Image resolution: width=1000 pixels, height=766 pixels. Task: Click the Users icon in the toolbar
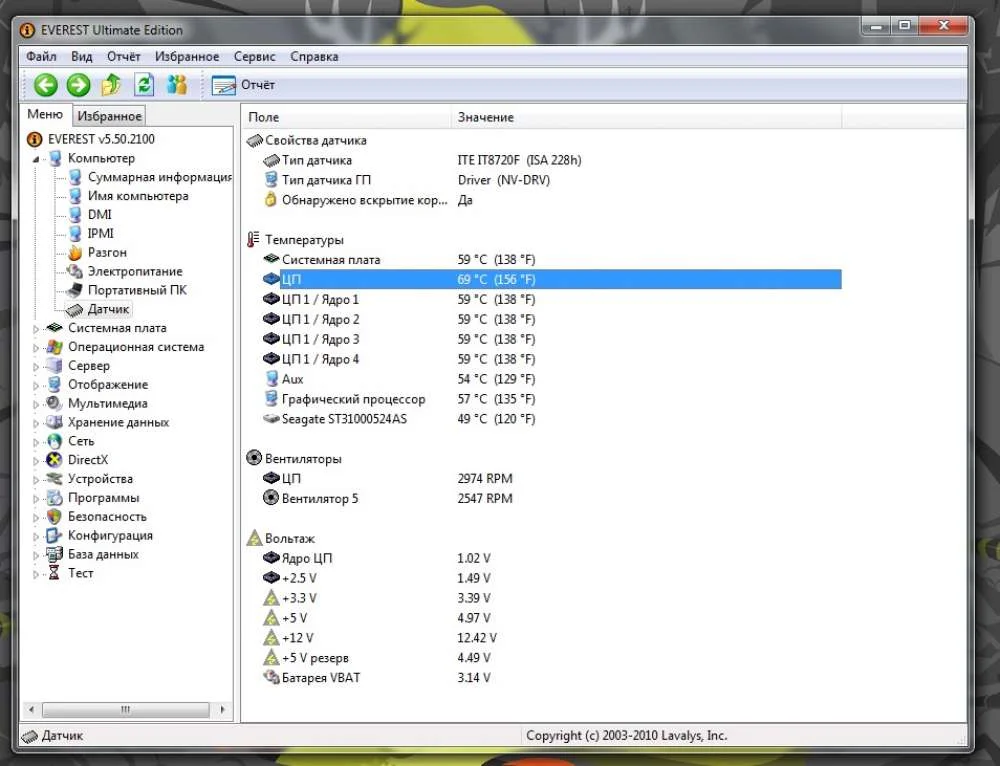click(177, 85)
